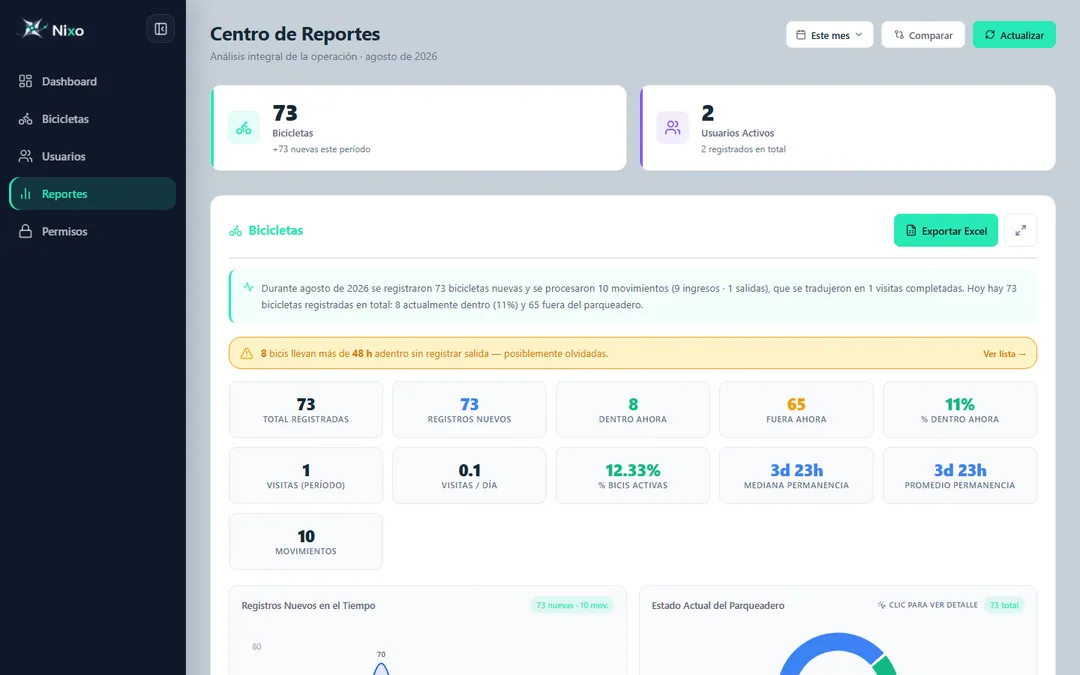Click the 70 peak point on the line chart
This screenshot has height=675, width=1080.
click(381, 665)
